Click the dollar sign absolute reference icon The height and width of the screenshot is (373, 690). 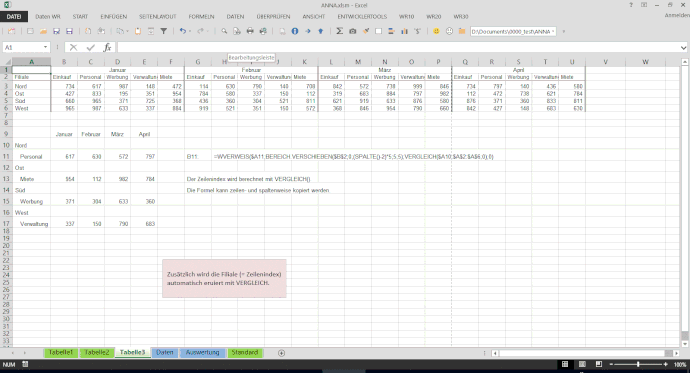point(417,31)
